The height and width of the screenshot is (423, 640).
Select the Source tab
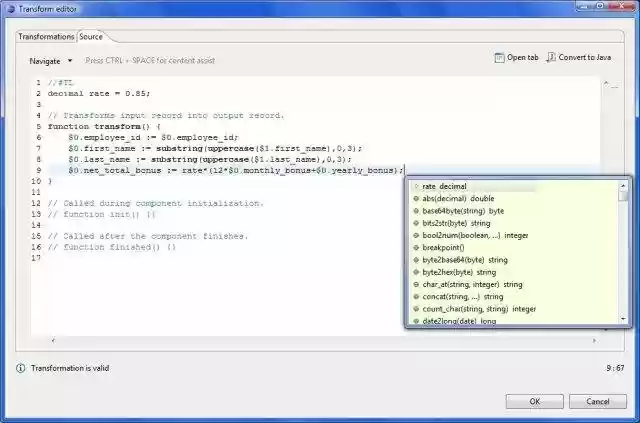[x=91, y=36]
